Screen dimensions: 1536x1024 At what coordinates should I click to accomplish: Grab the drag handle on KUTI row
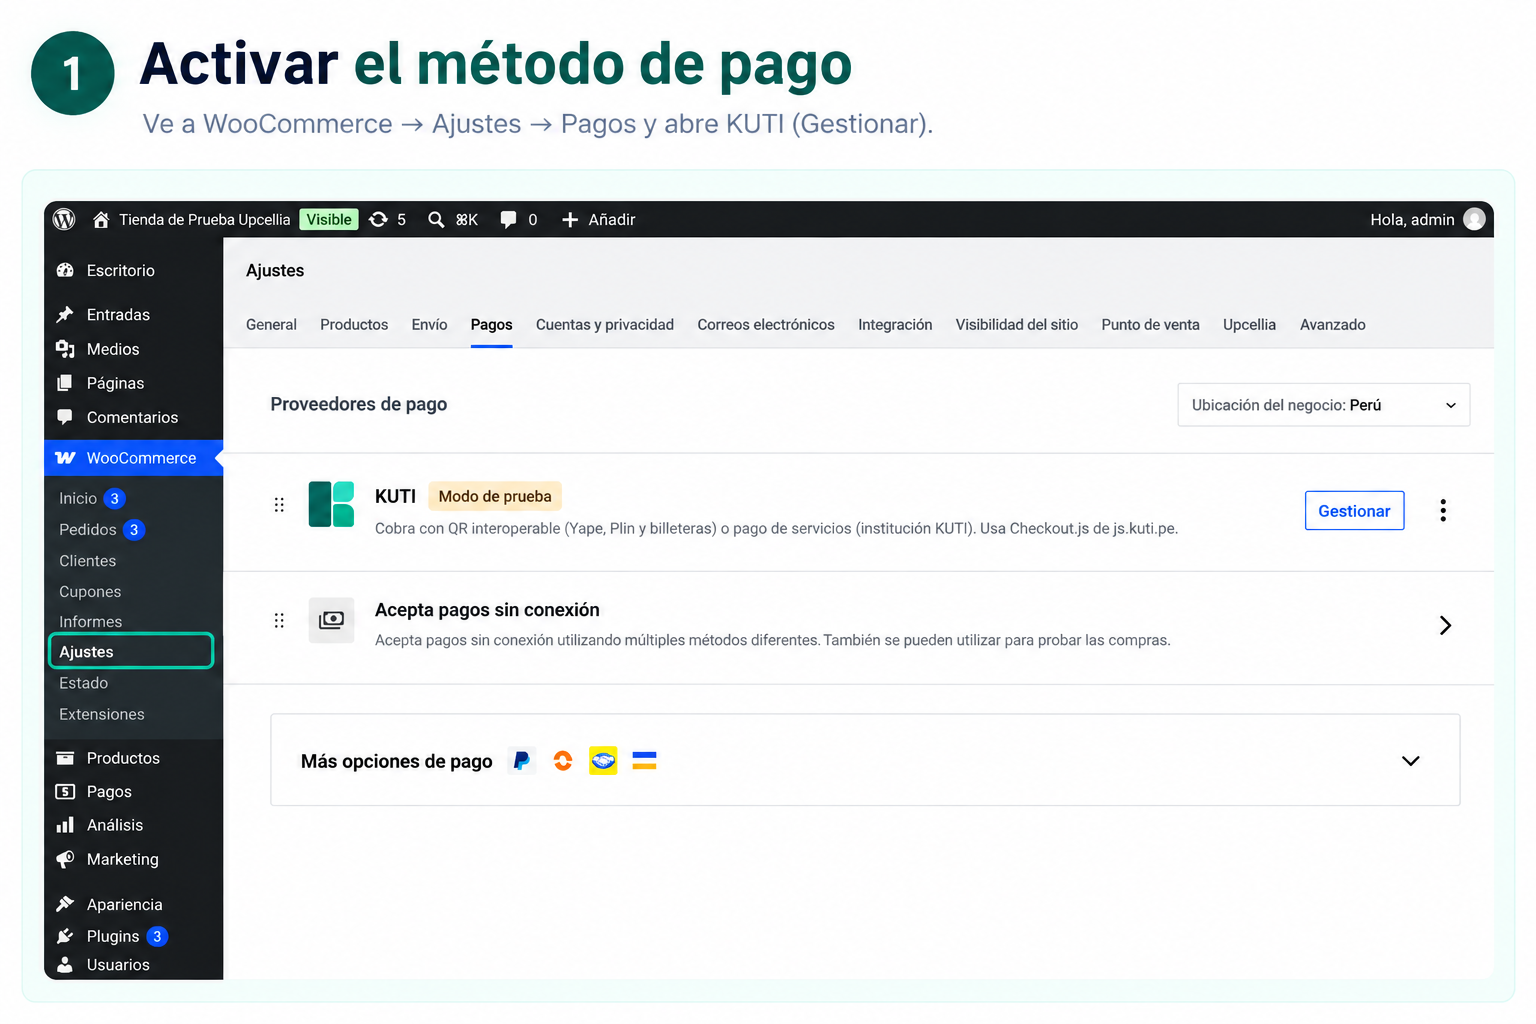click(279, 505)
